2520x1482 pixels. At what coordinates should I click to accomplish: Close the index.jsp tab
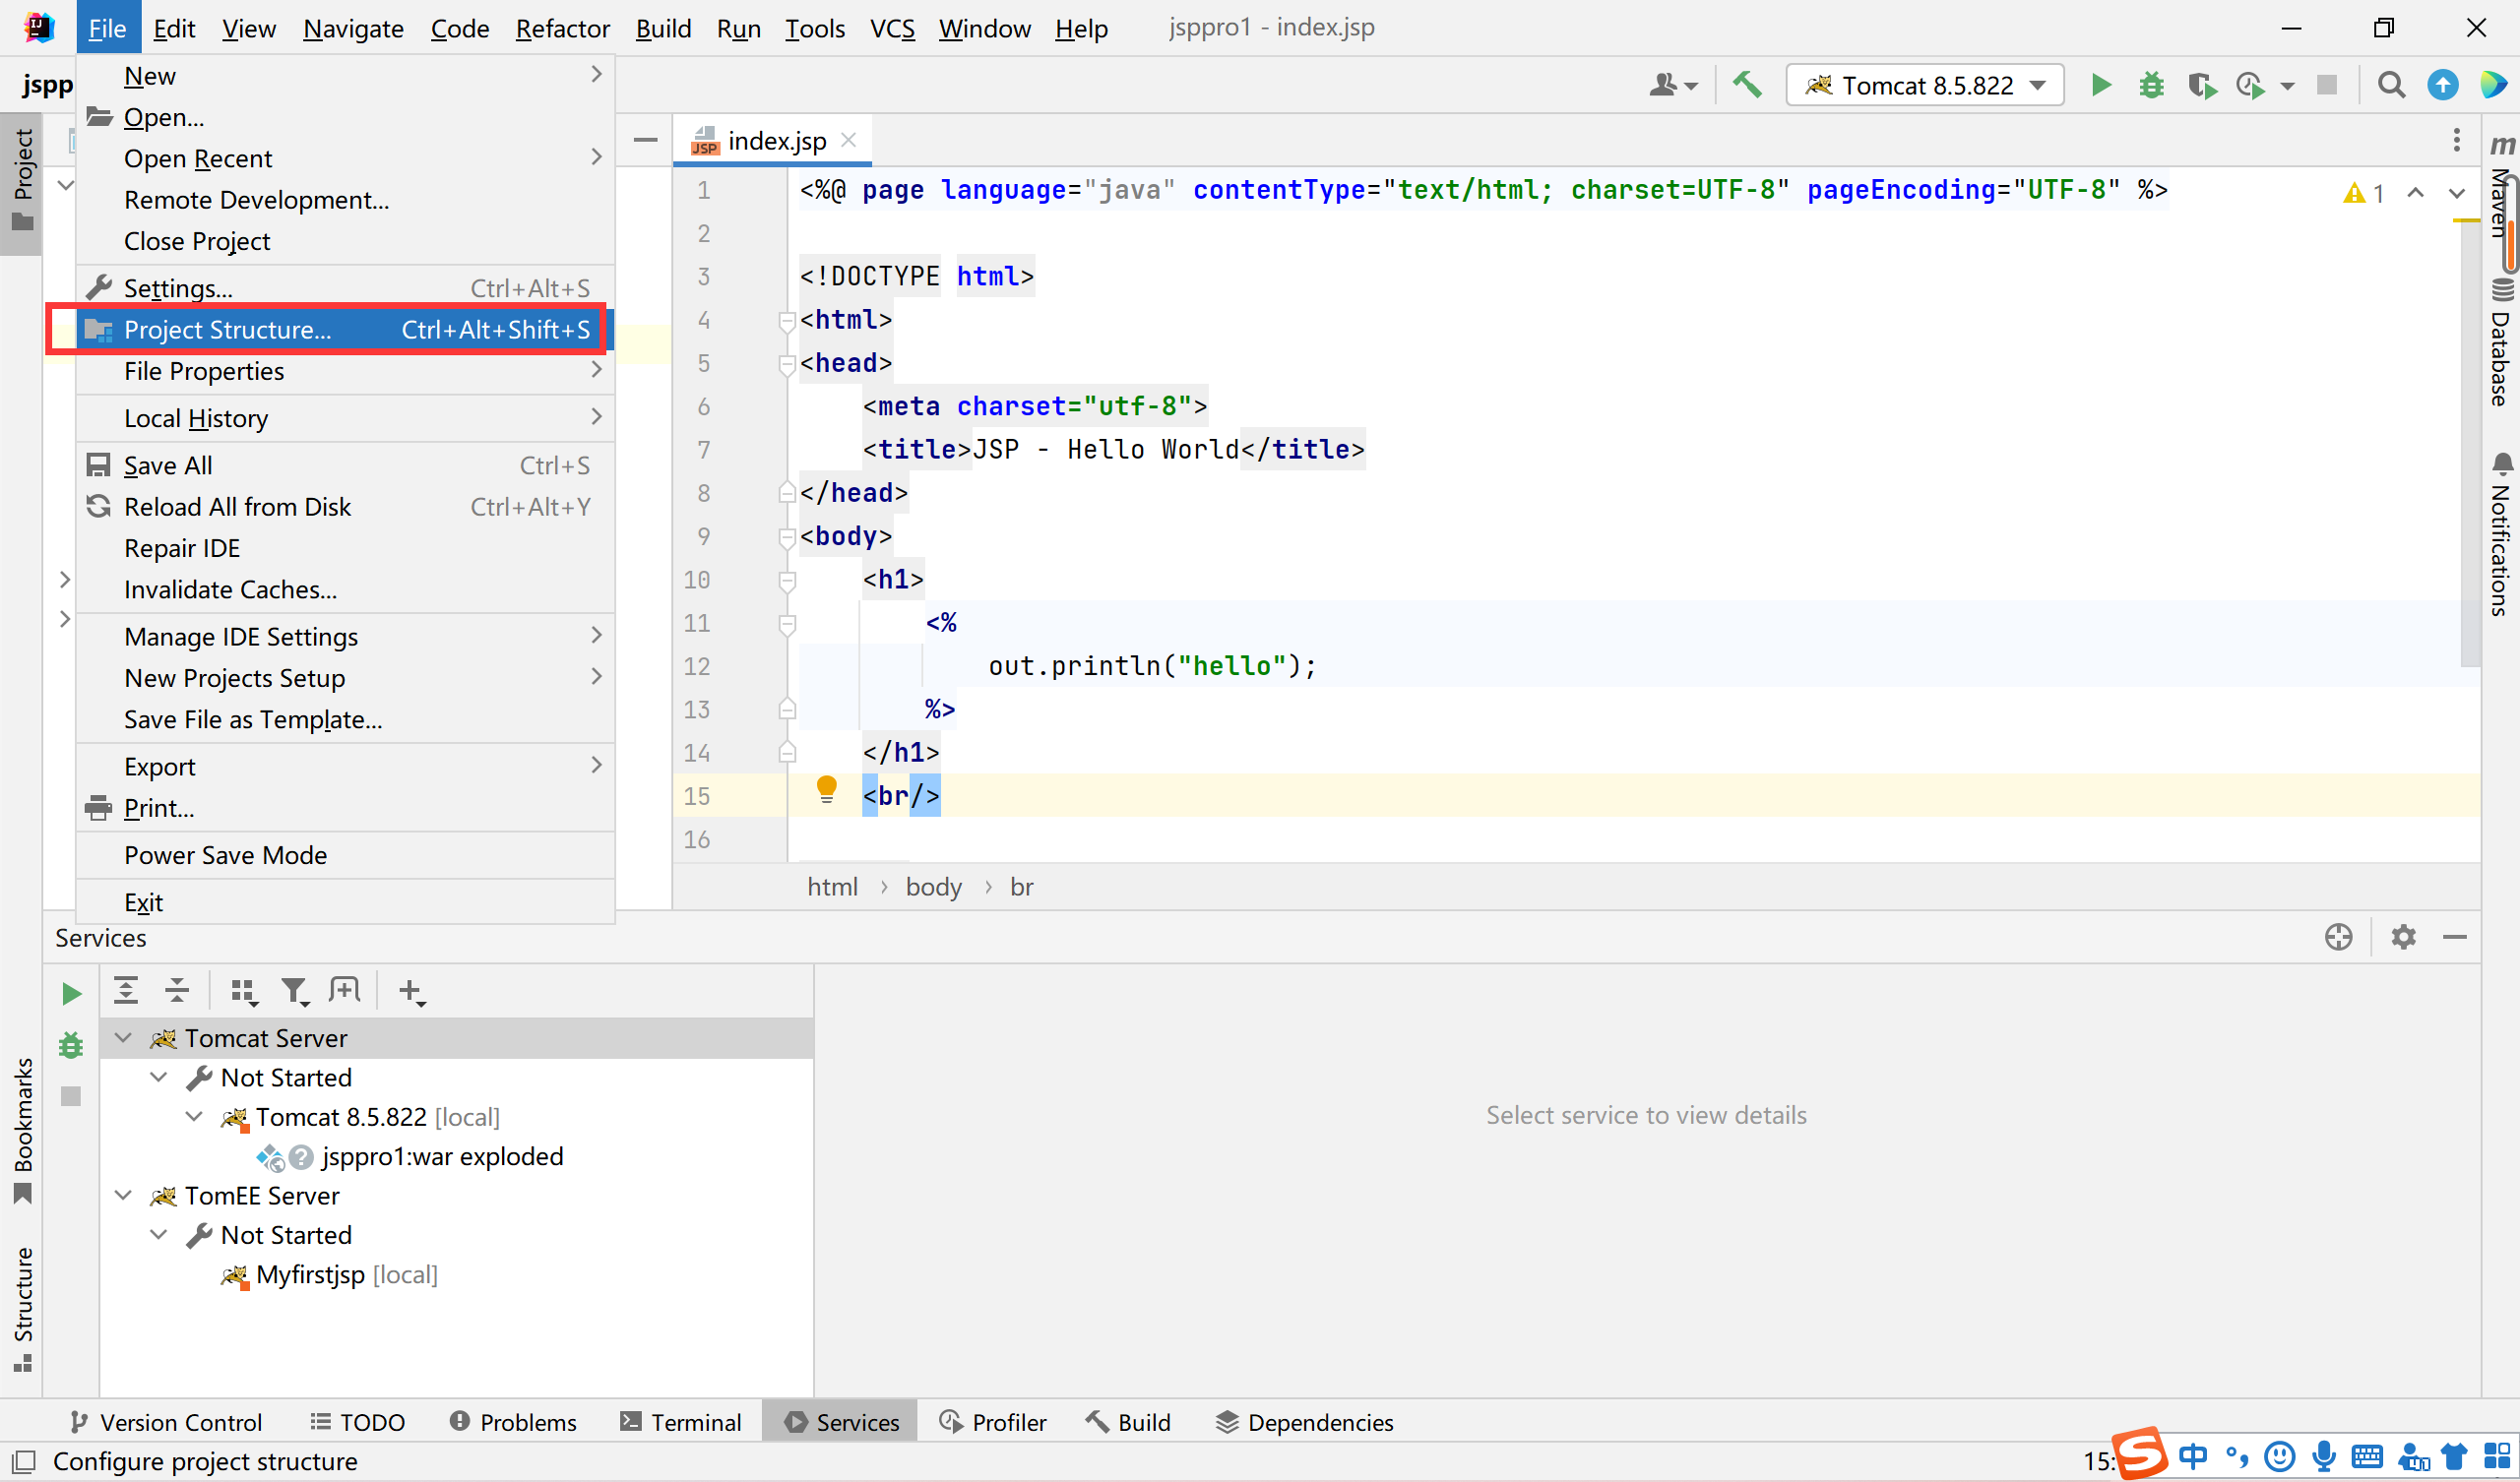pos(849,140)
